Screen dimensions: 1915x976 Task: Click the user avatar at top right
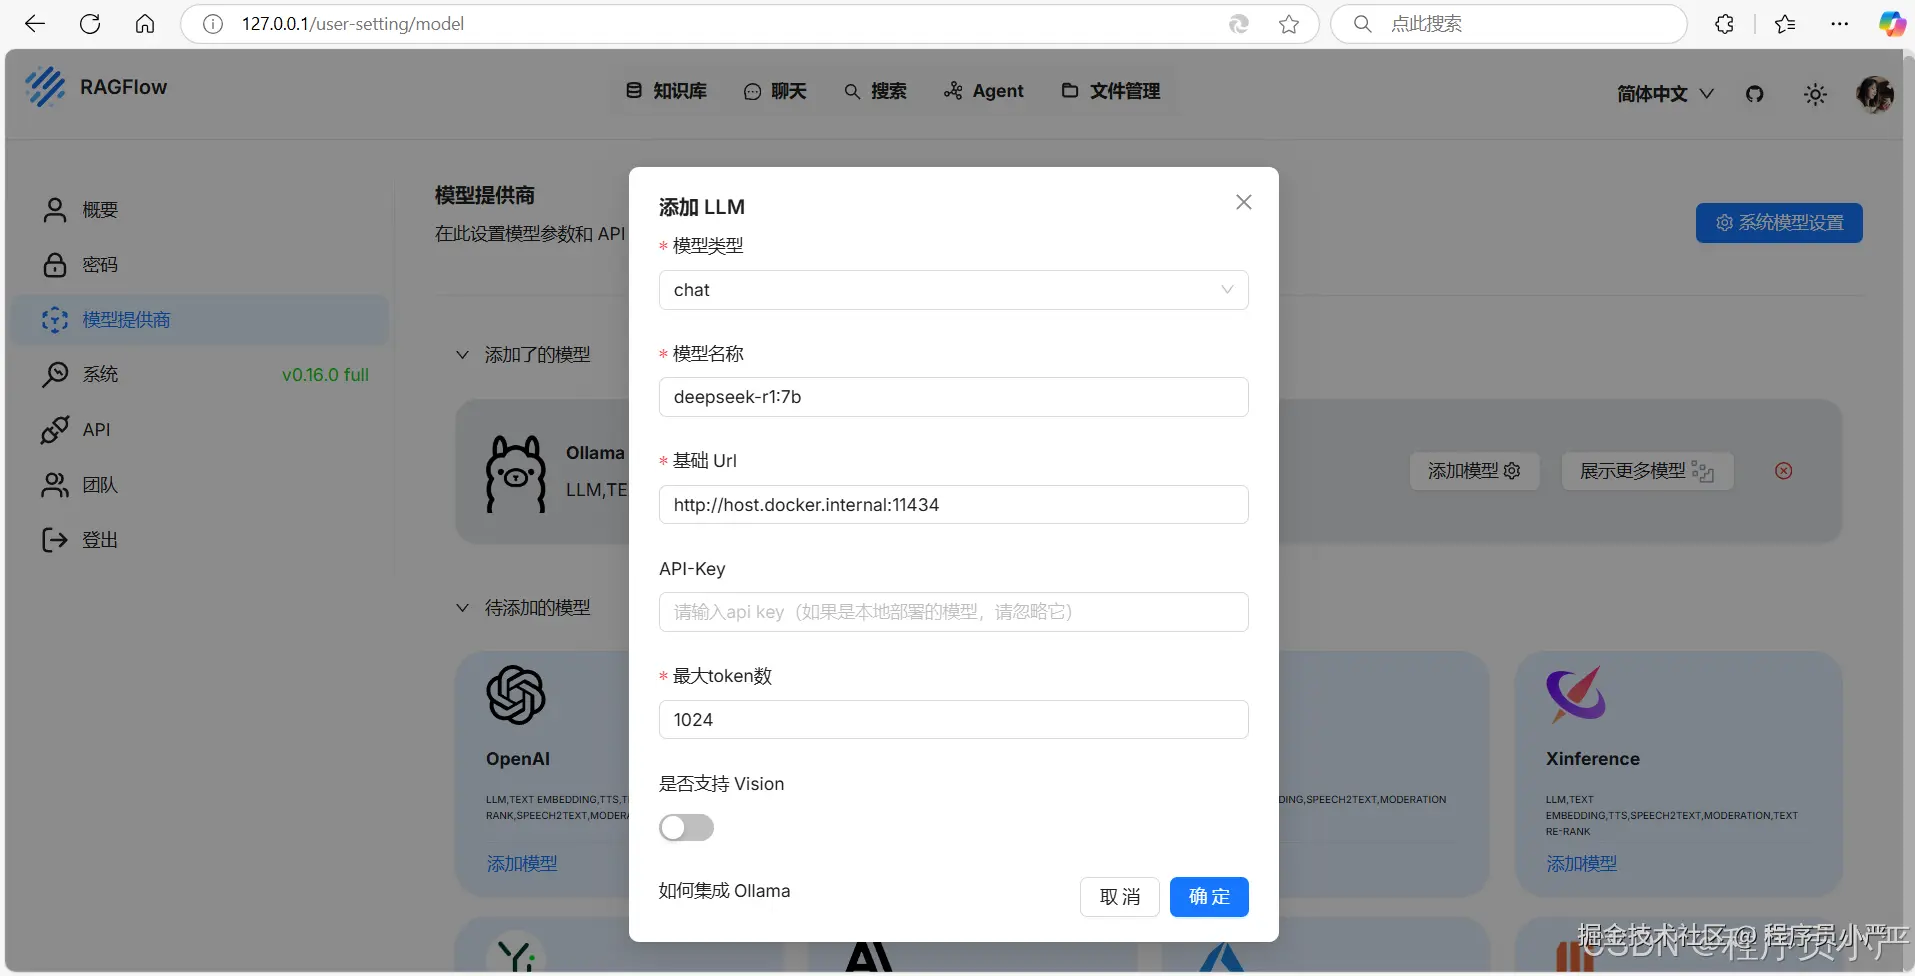(x=1877, y=93)
